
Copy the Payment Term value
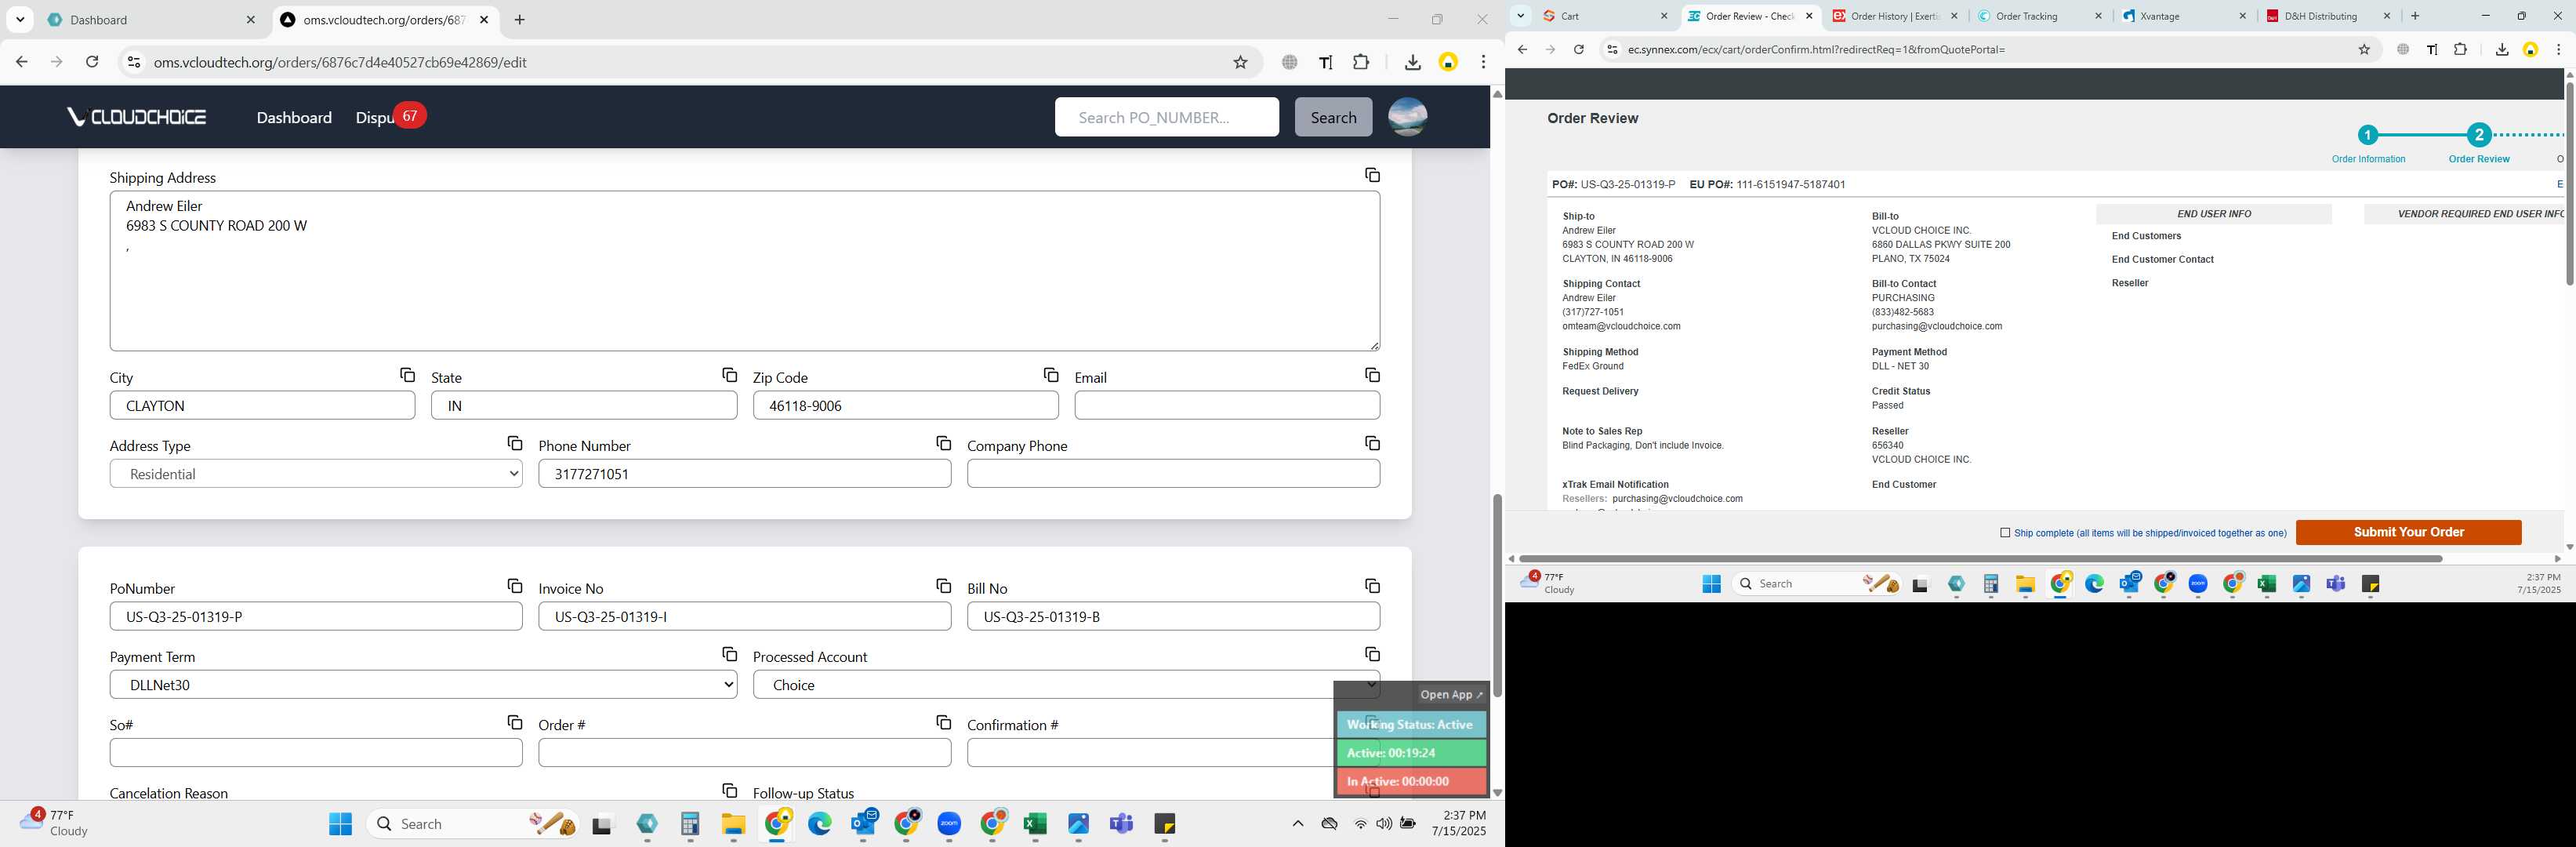[729, 654]
